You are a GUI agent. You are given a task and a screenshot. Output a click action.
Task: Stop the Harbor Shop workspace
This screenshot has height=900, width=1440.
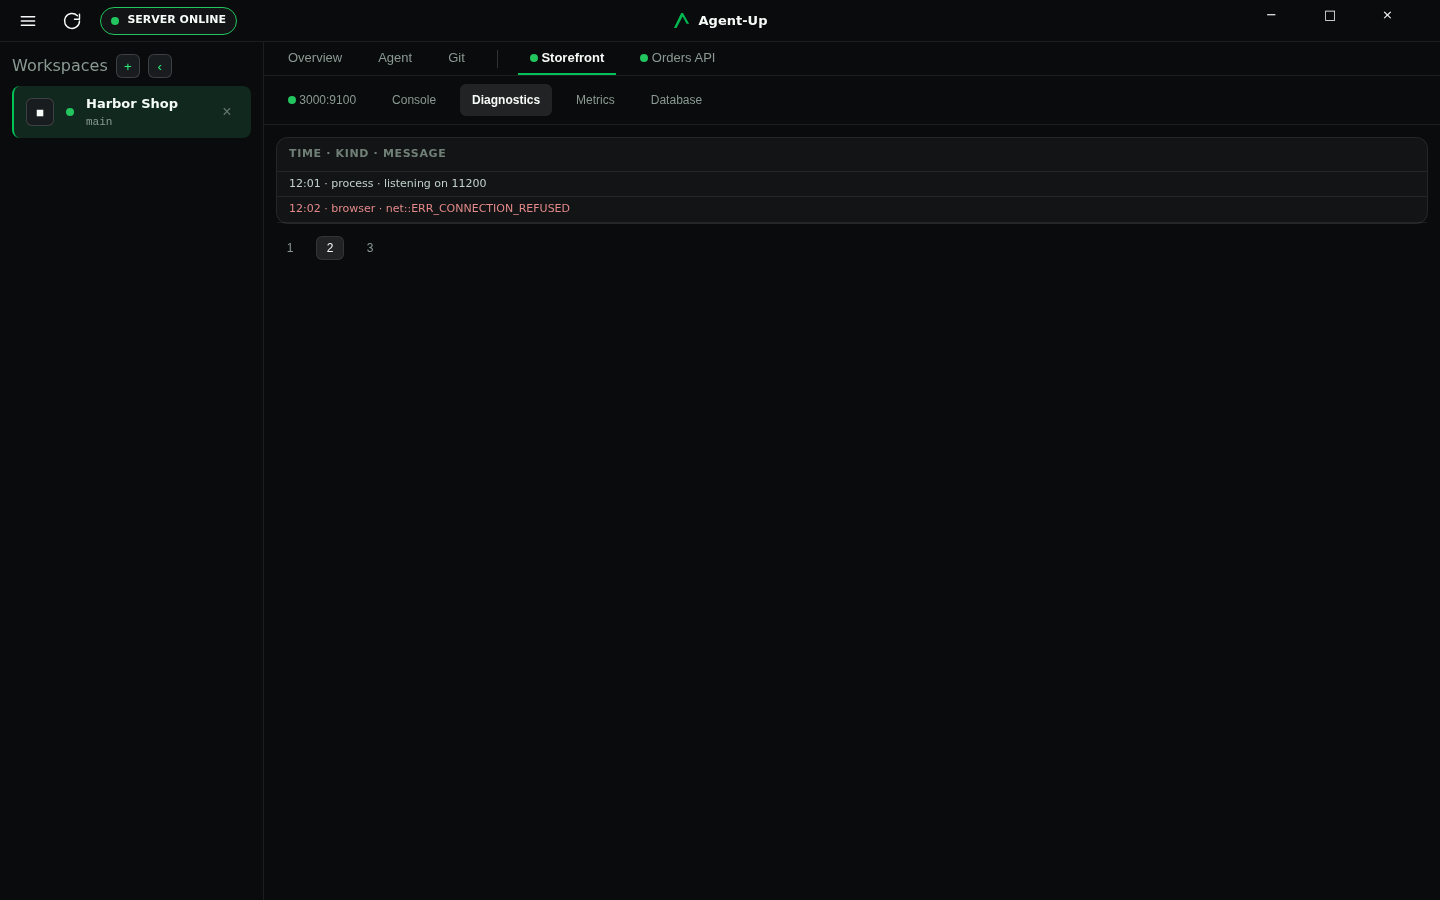(x=40, y=112)
